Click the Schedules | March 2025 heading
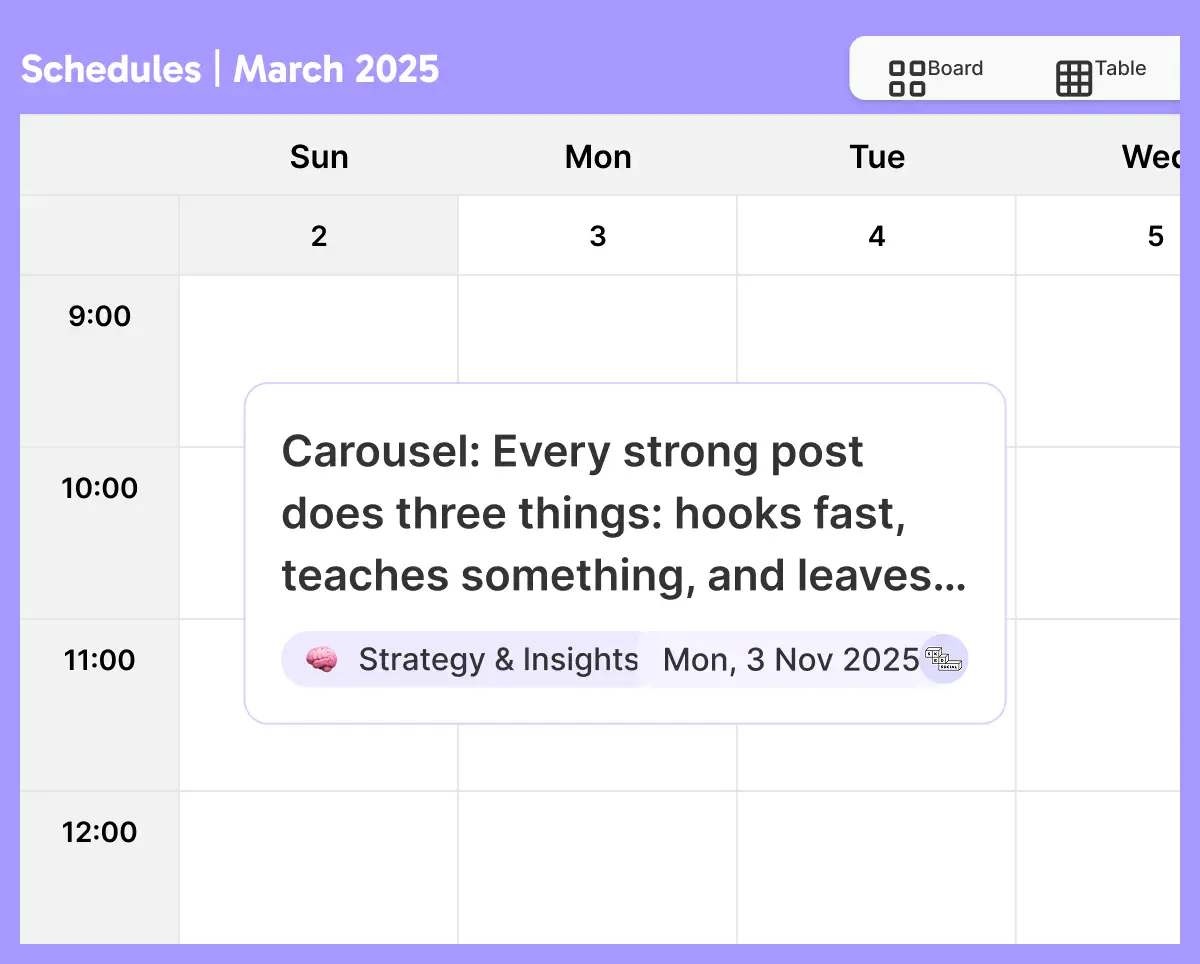Viewport: 1200px width, 964px height. 230,69
